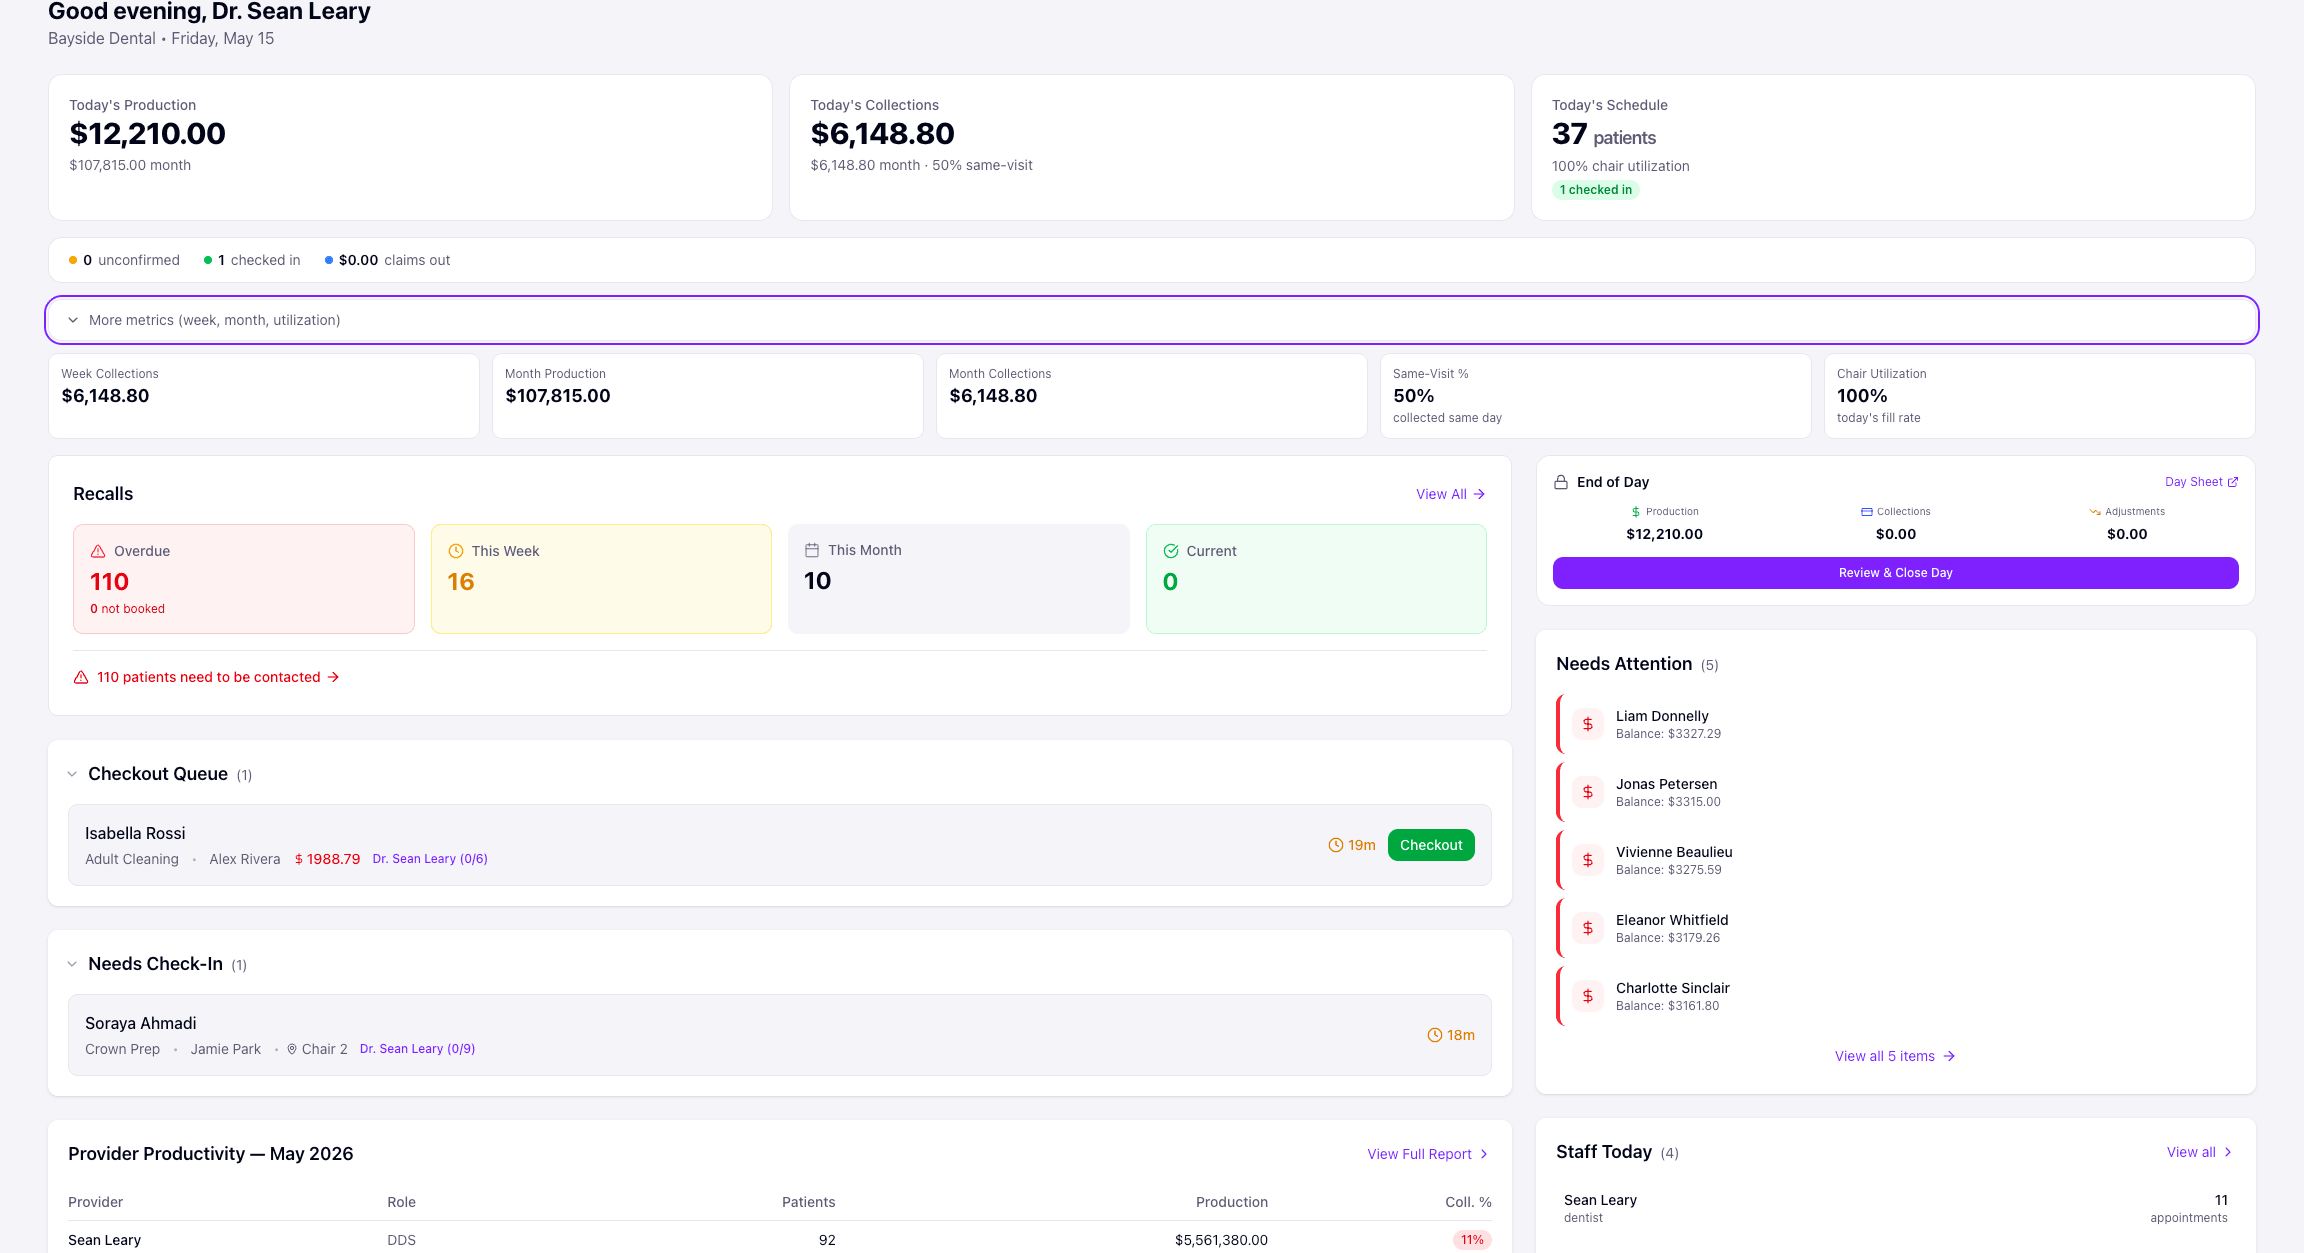Click the calendar icon on This Month card
This screenshot has height=1253, width=2304.
(x=812, y=550)
